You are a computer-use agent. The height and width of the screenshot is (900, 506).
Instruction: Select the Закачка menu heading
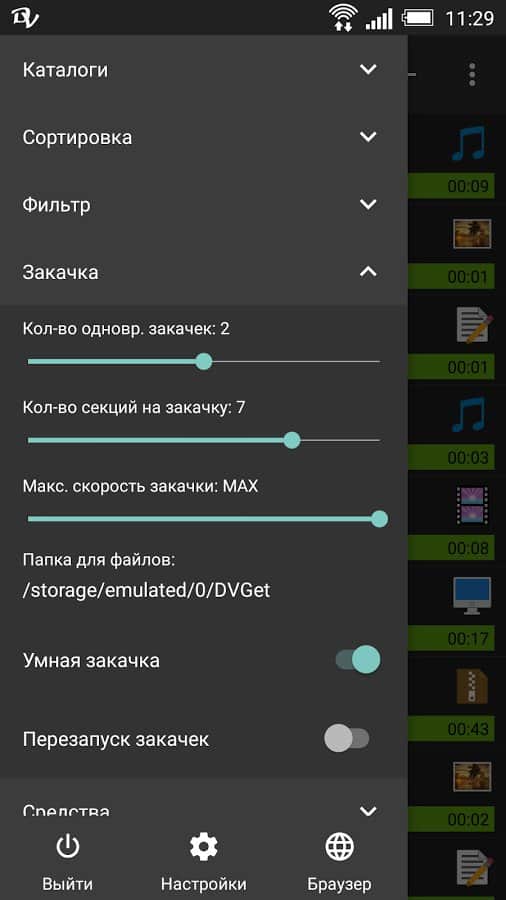pyautogui.click(x=60, y=272)
